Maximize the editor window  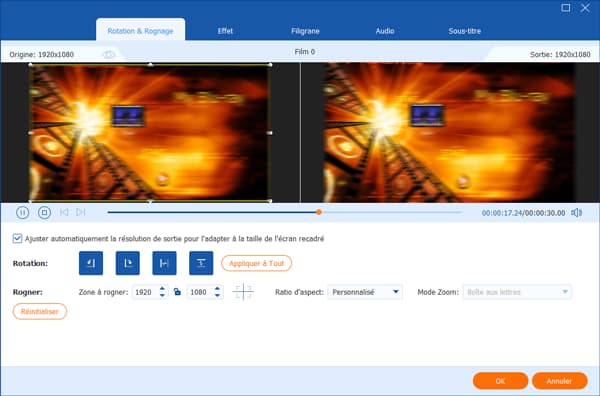[x=566, y=8]
